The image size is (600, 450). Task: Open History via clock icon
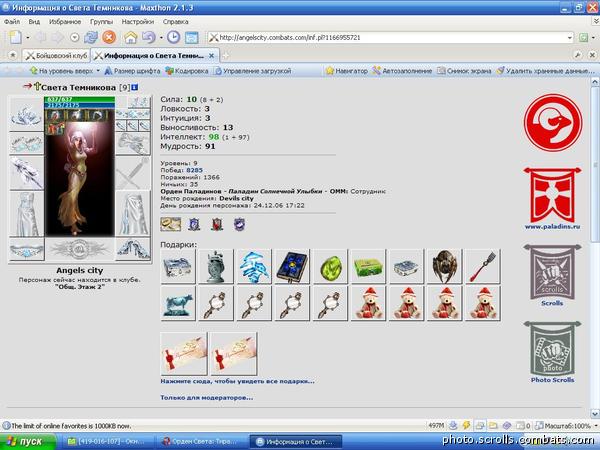pyautogui.click(x=173, y=37)
